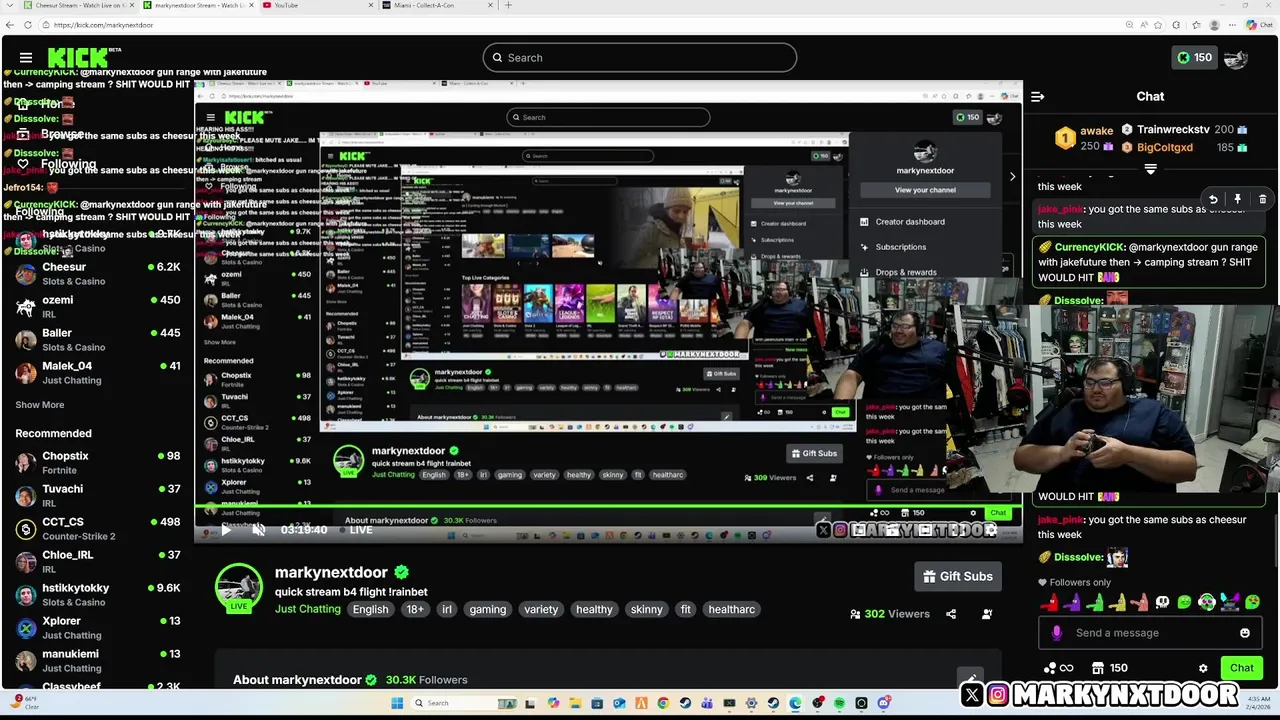The image size is (1280, 720).
Task: Open Malek_04 channel in sidebar
Action: coord(98,373)
